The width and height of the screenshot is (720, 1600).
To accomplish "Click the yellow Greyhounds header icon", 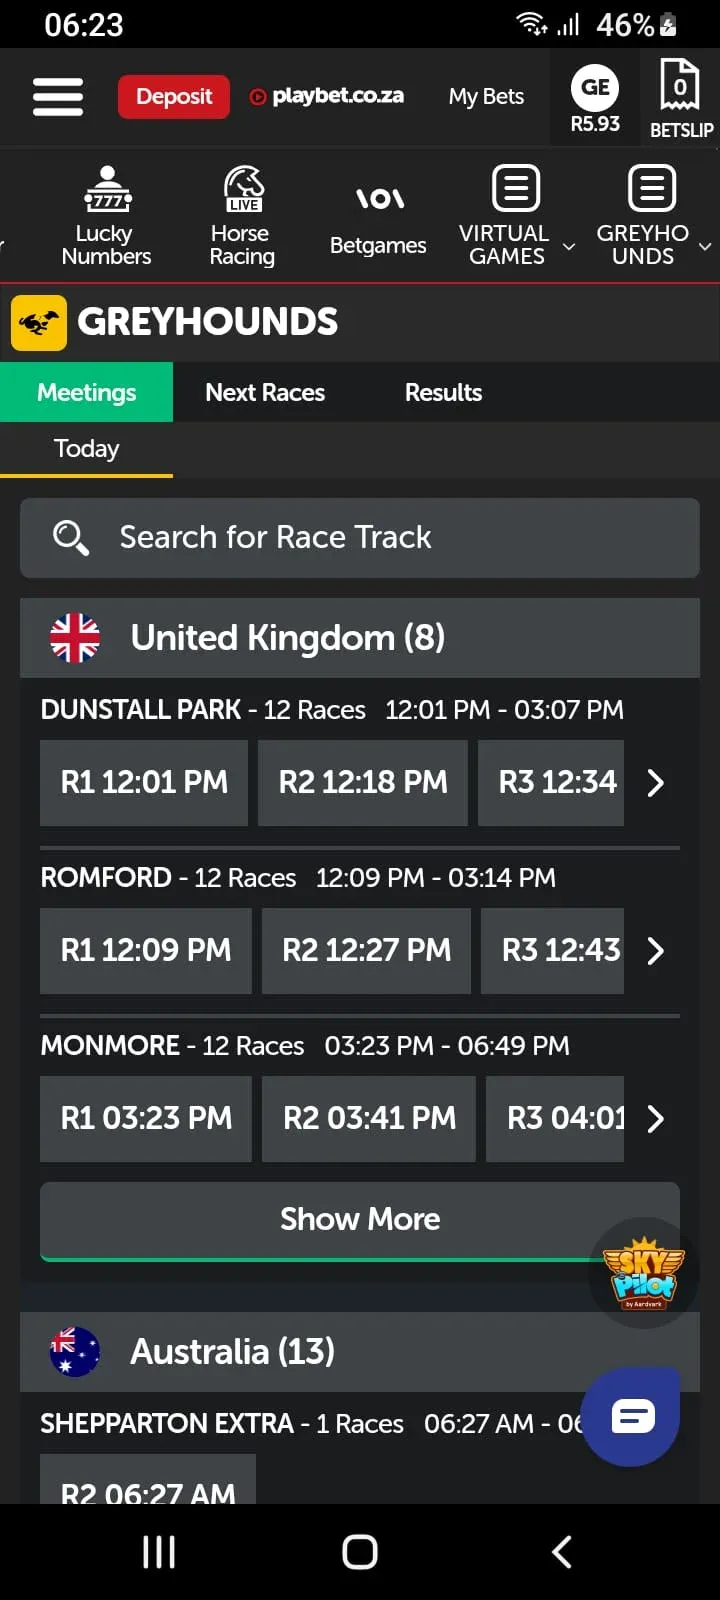I will tap(39, 322).
